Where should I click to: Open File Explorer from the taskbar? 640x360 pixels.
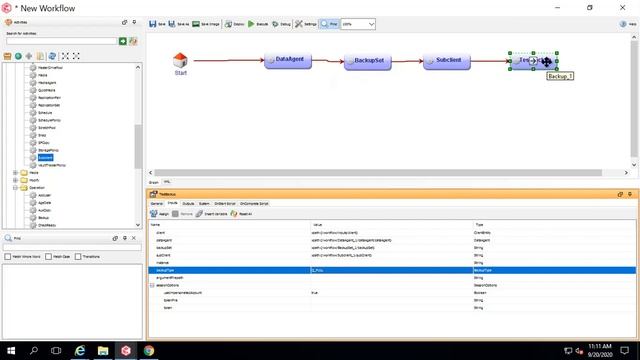point(103,351)
